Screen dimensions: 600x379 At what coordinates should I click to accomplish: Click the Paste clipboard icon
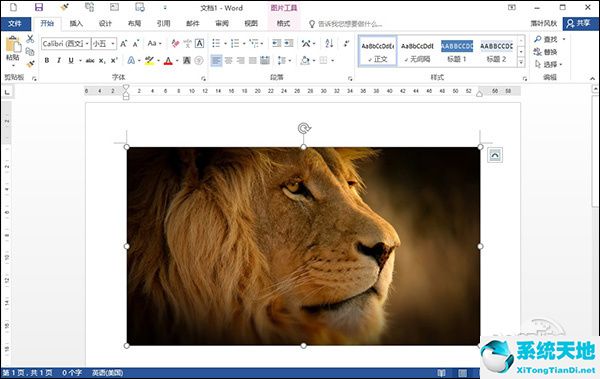click(x=13, y=45)
